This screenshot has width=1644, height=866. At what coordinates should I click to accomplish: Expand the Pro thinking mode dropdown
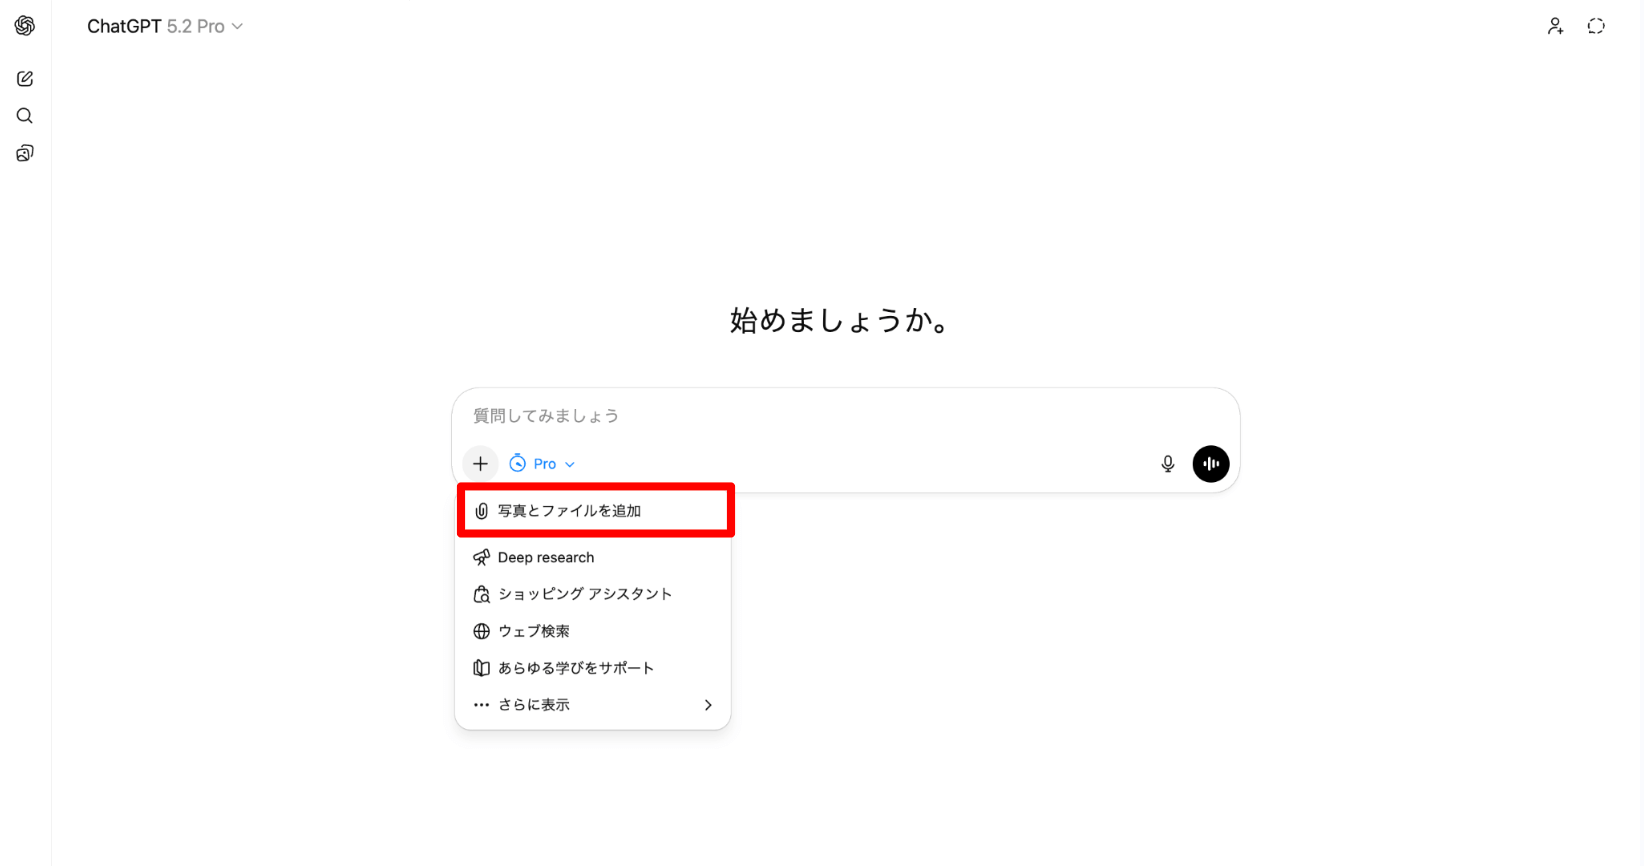(x=542, y=464)
